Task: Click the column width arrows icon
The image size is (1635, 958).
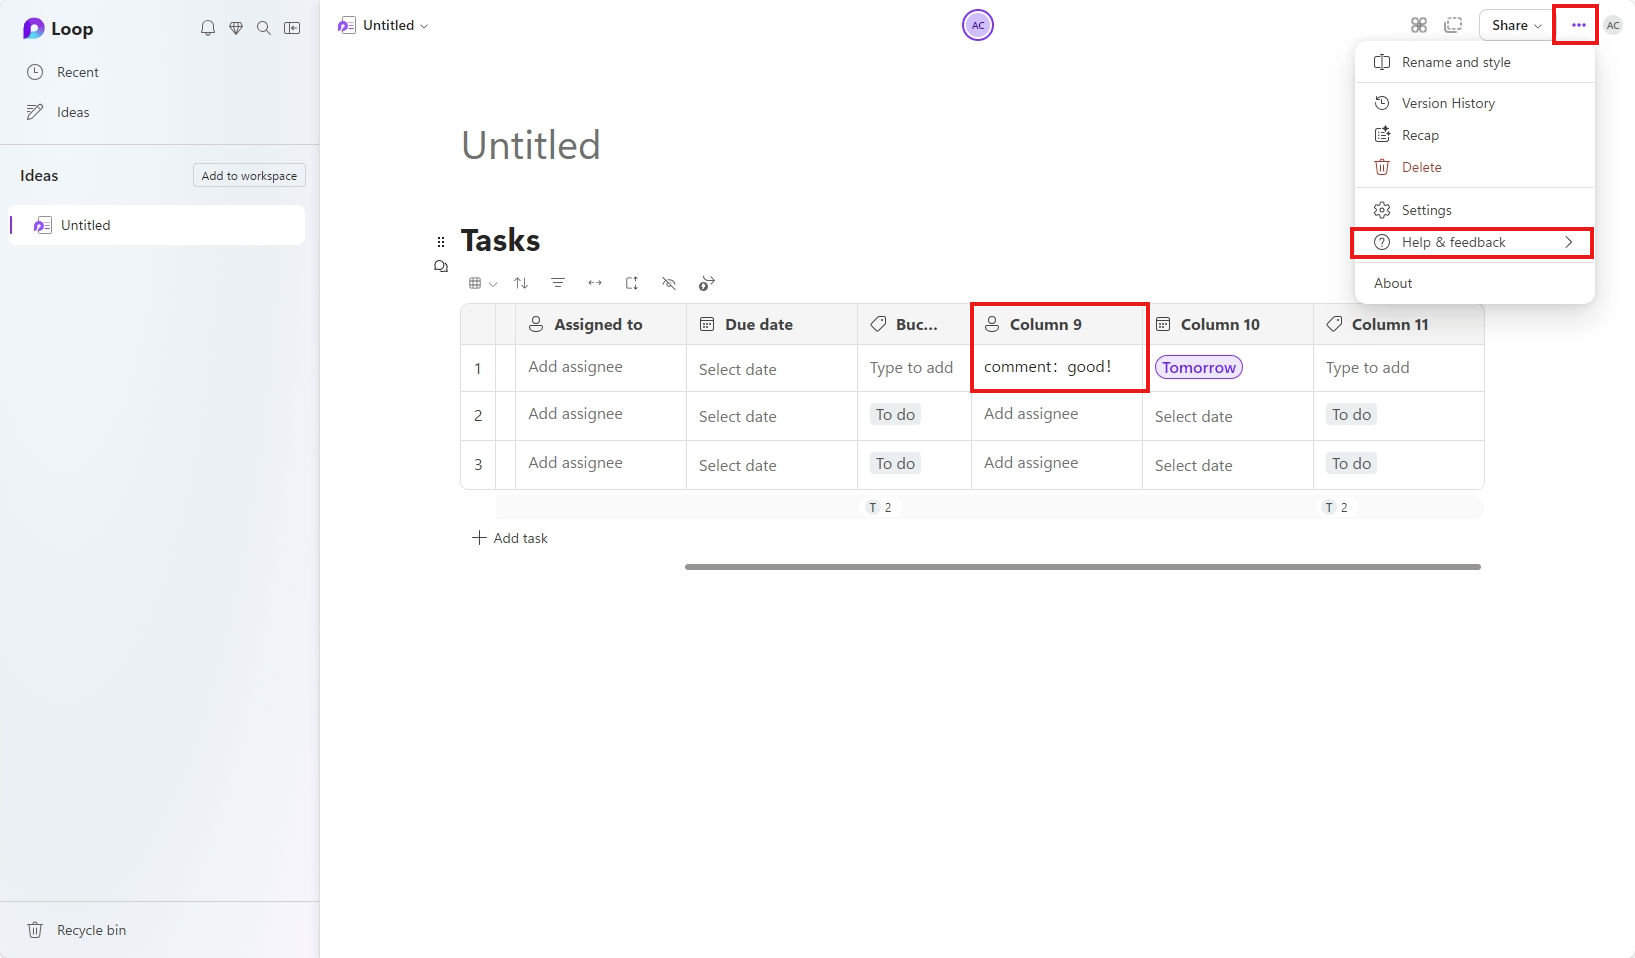Action: tap(595, 283)
